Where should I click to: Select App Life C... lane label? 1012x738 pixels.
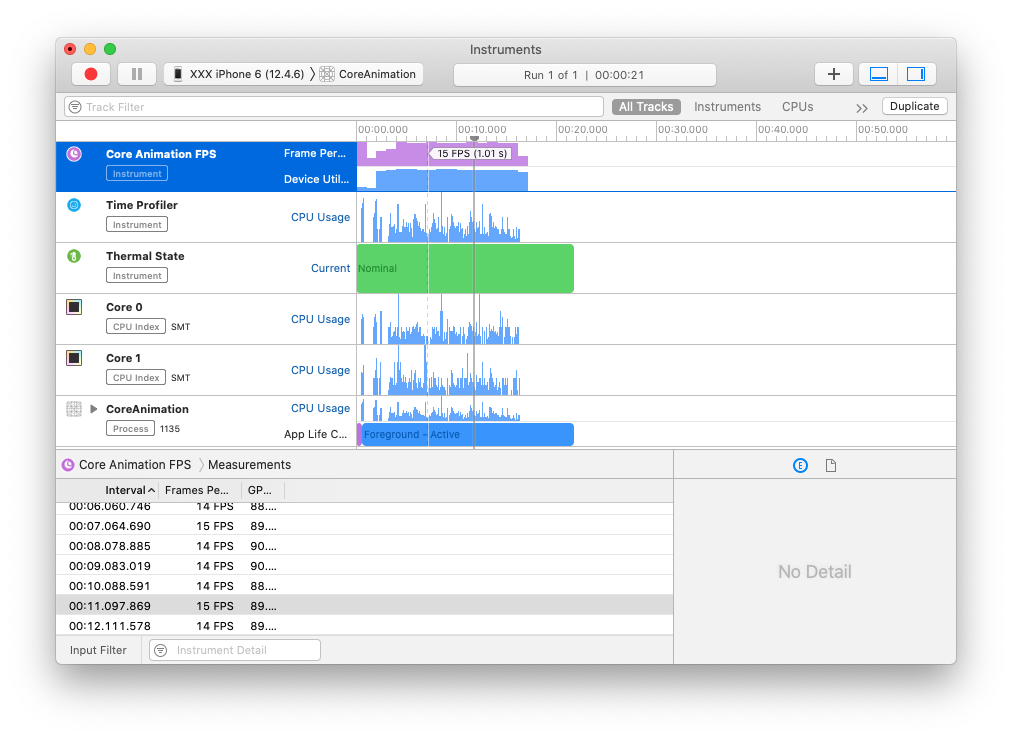(316, 434)
